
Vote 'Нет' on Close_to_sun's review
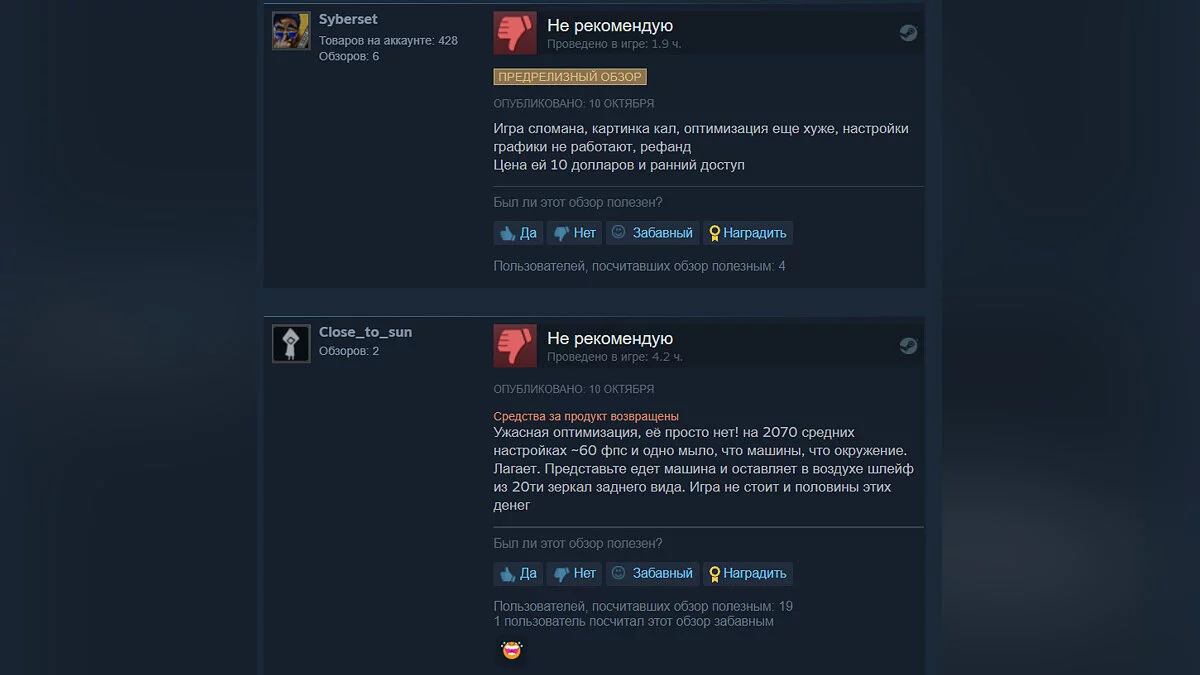tap(574, 574)
